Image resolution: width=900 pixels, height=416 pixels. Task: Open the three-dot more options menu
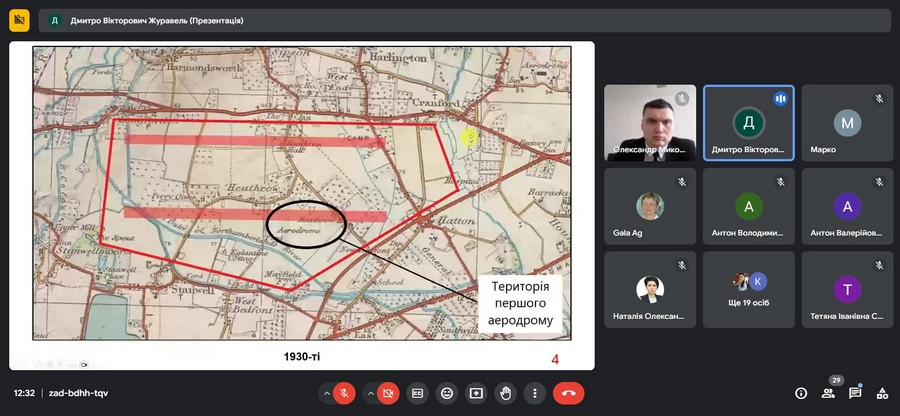click(x=536, y=393)
